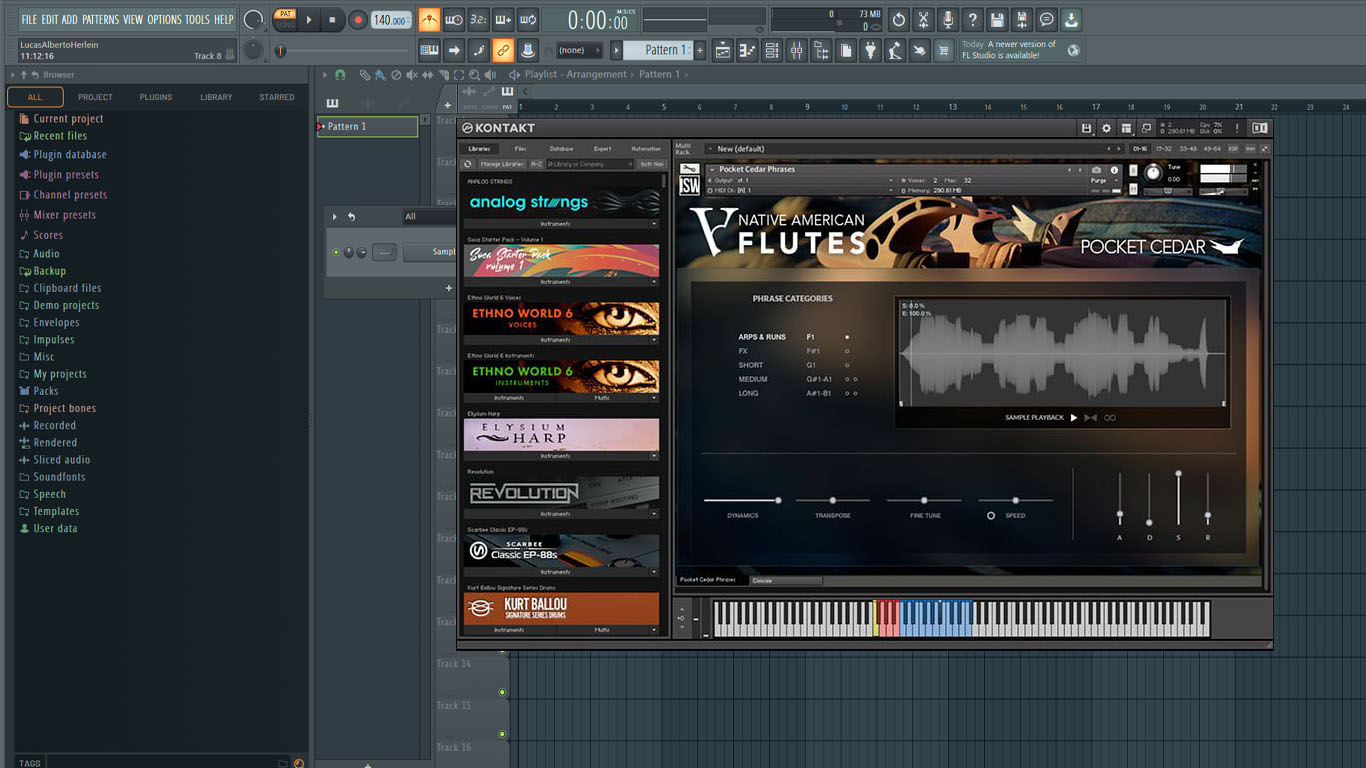Open the Pattern 1 selector
Image resolution: width=1366 pixels, height=768 pixels.
coord(659,50)
